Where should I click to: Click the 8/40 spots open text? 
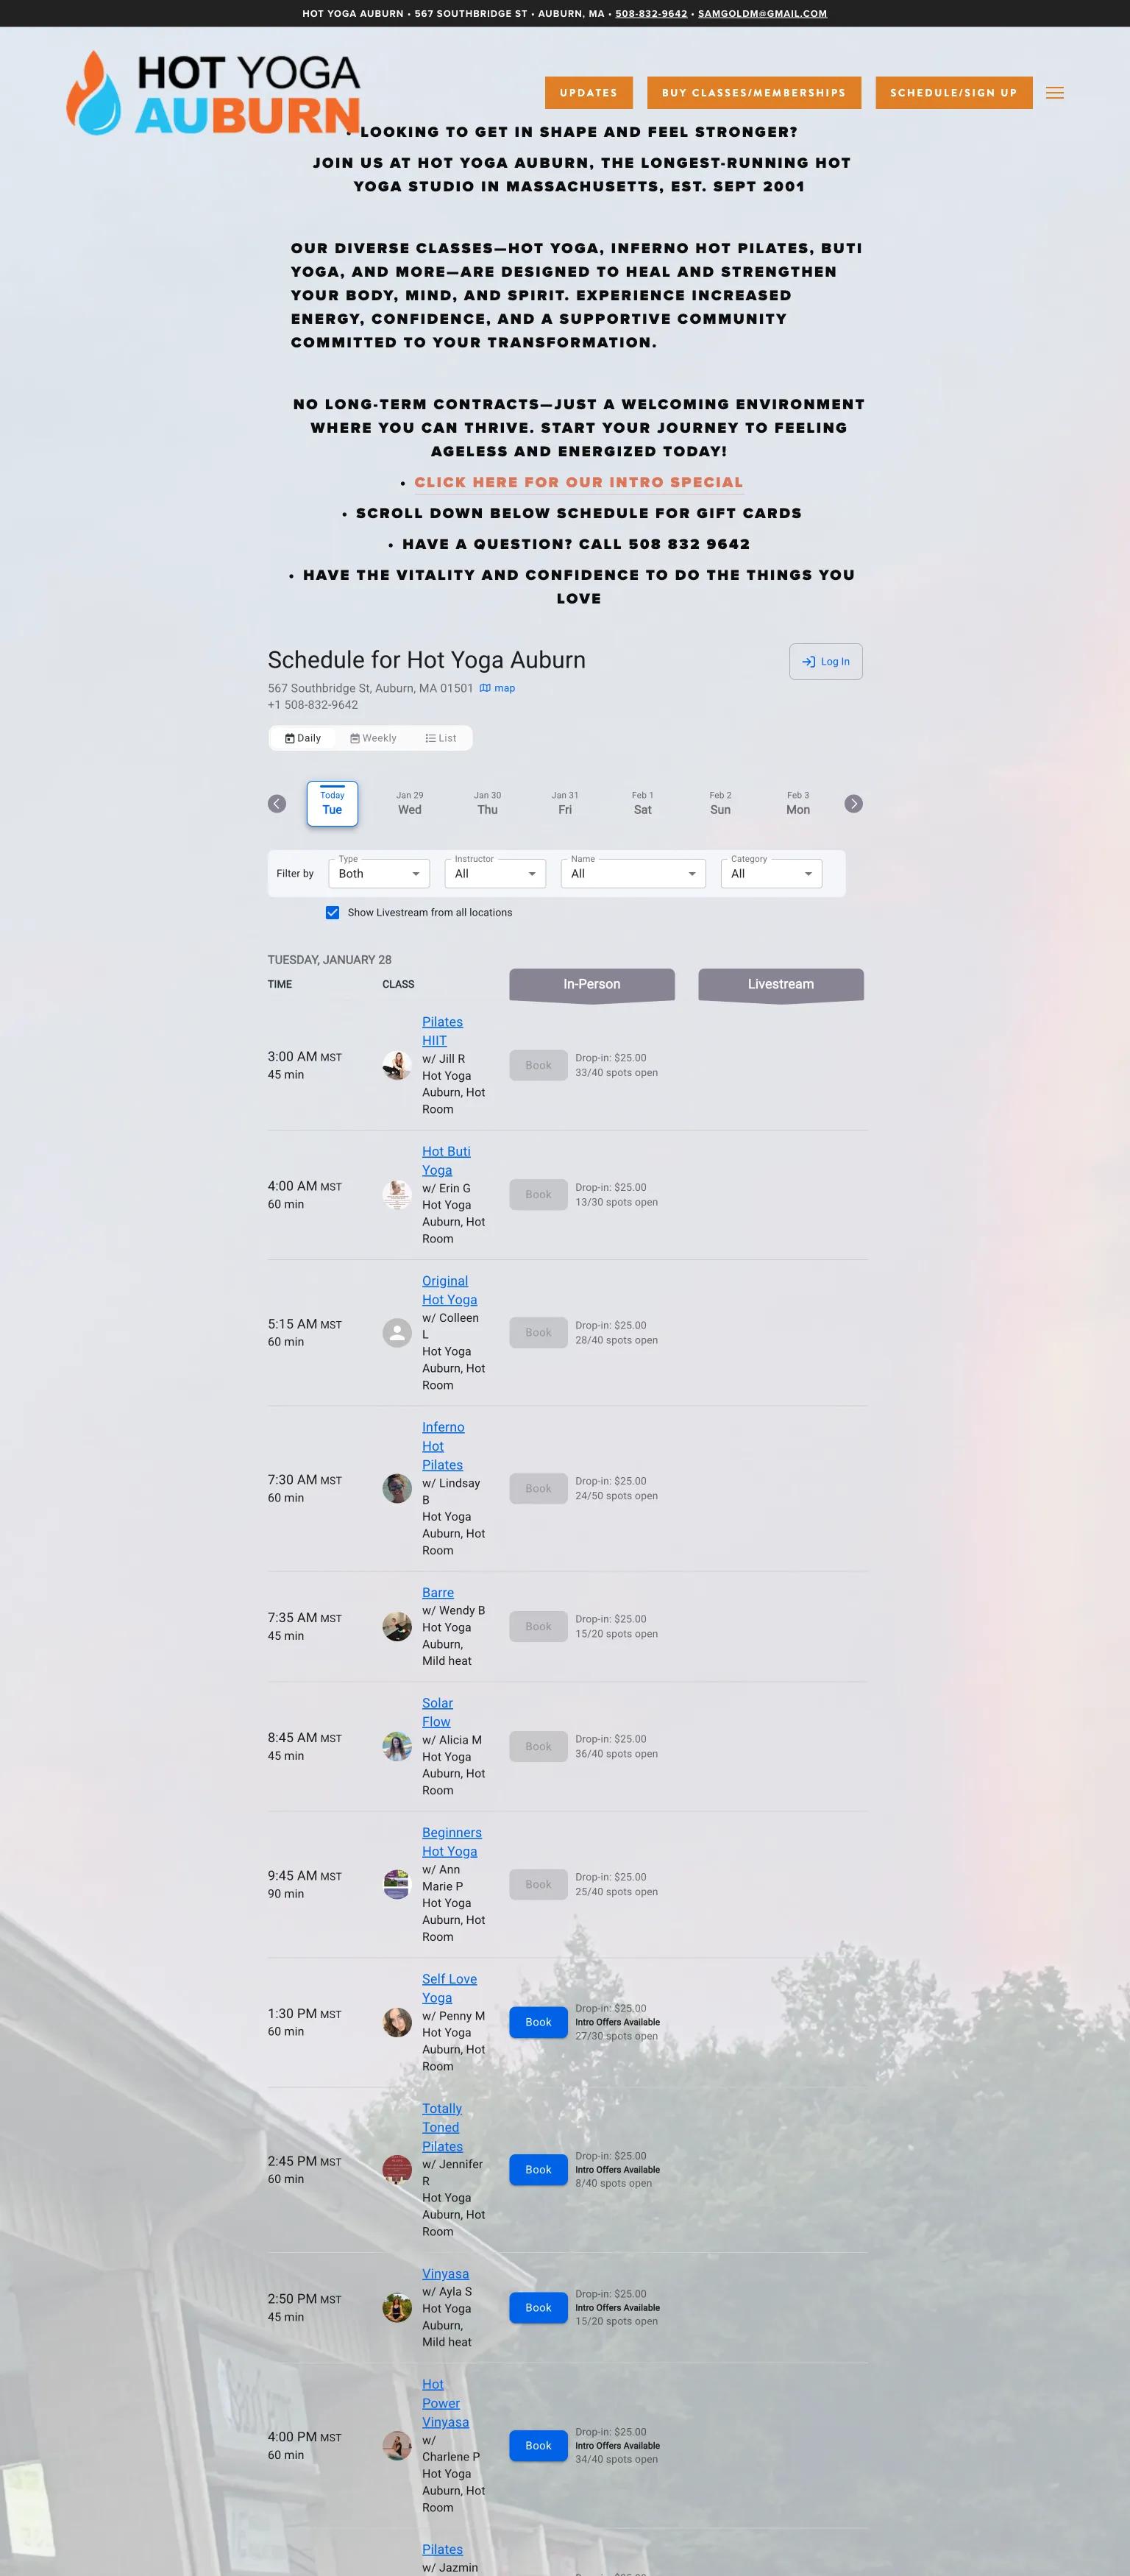click(x=613, y=2184)
